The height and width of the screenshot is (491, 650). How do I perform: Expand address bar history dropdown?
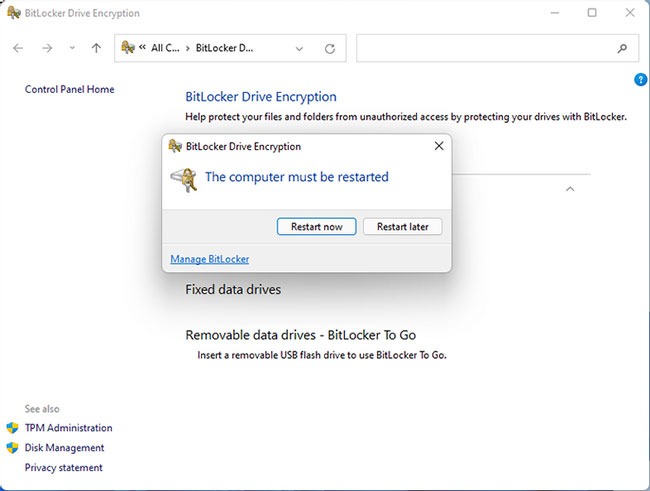coord(299,49)
